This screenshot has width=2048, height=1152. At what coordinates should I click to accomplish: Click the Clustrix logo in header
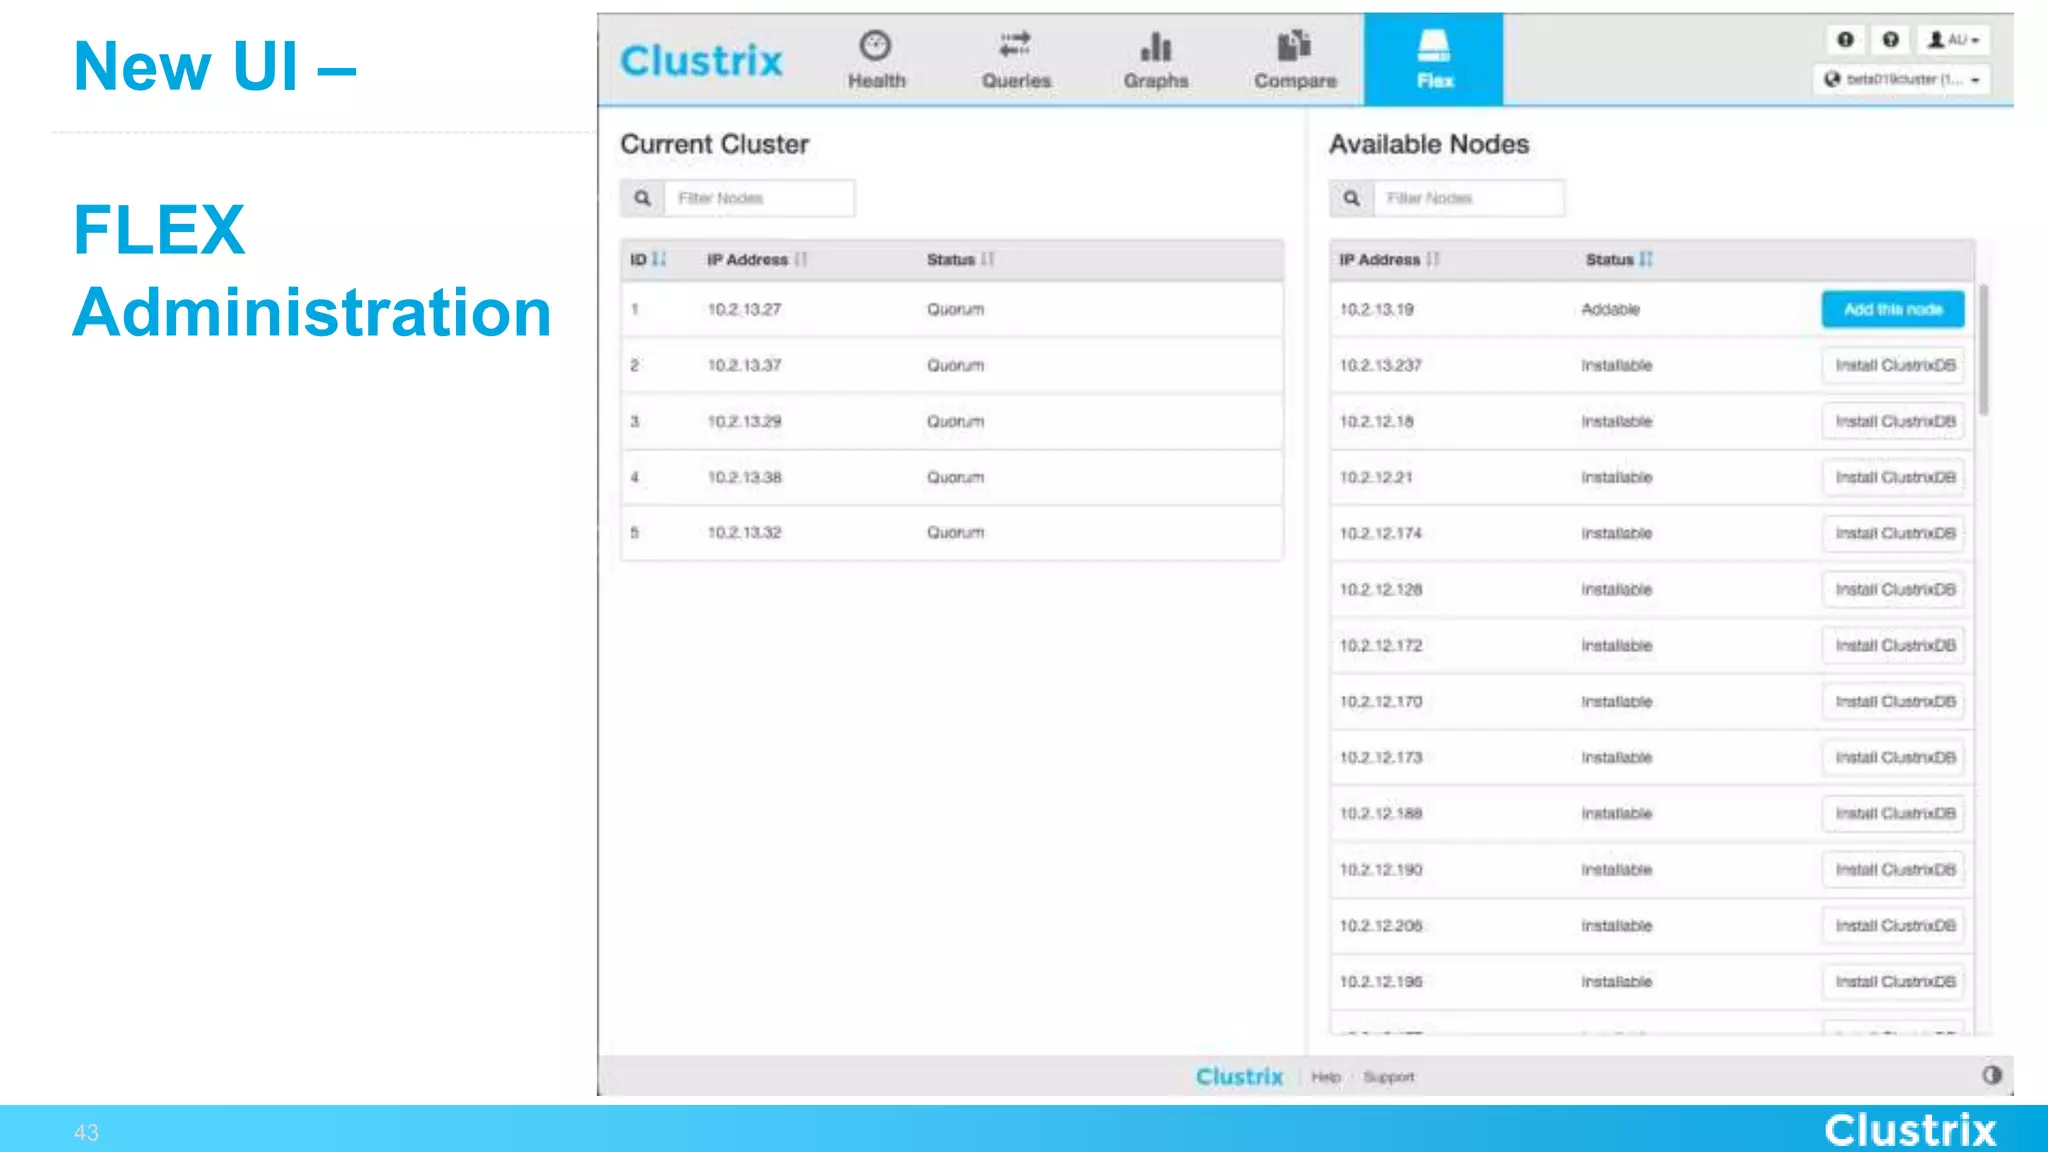pyautogui.click(x=701, y=61)
